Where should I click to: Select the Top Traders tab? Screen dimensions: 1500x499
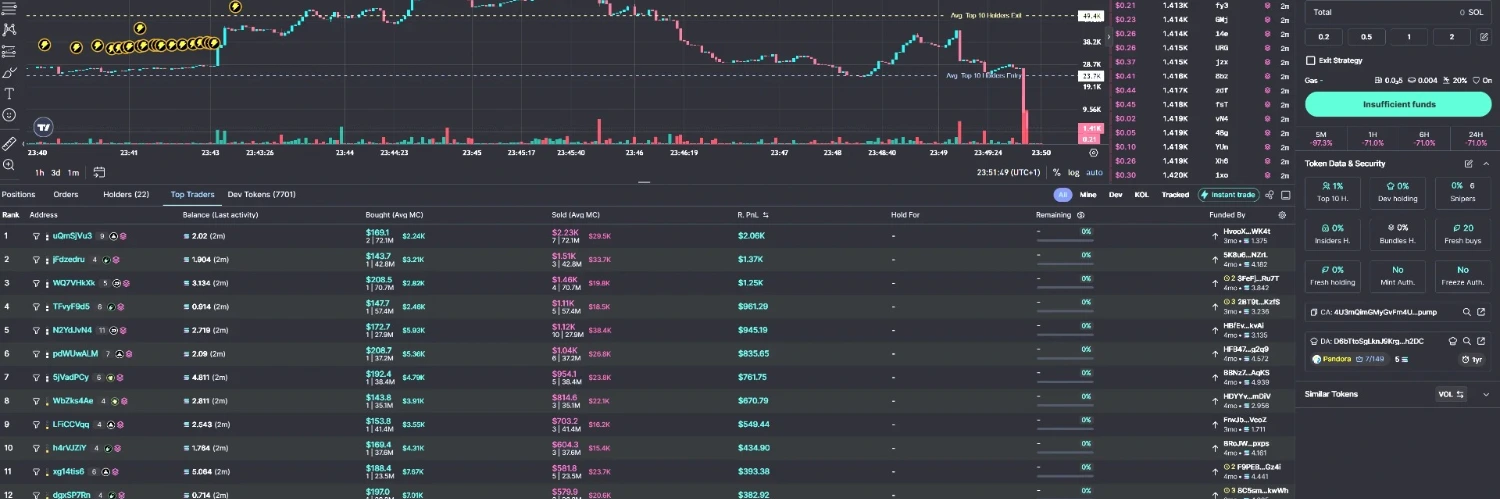(193, 194)
